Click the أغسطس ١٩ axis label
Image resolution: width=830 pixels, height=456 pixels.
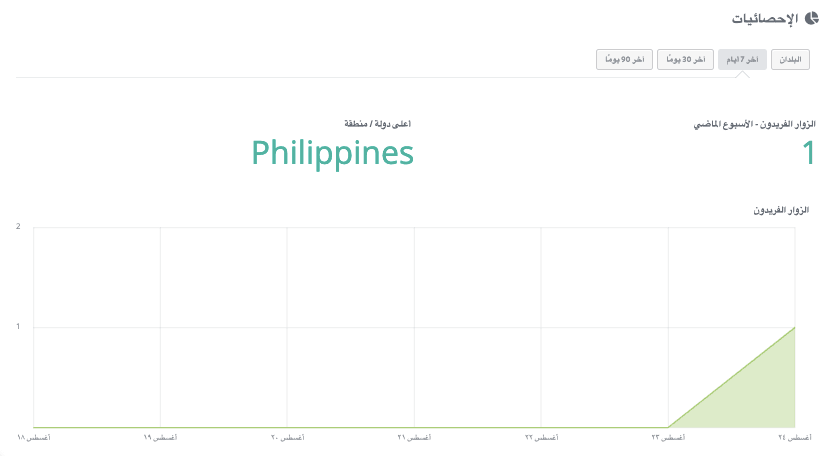click(x=160, y=437)
